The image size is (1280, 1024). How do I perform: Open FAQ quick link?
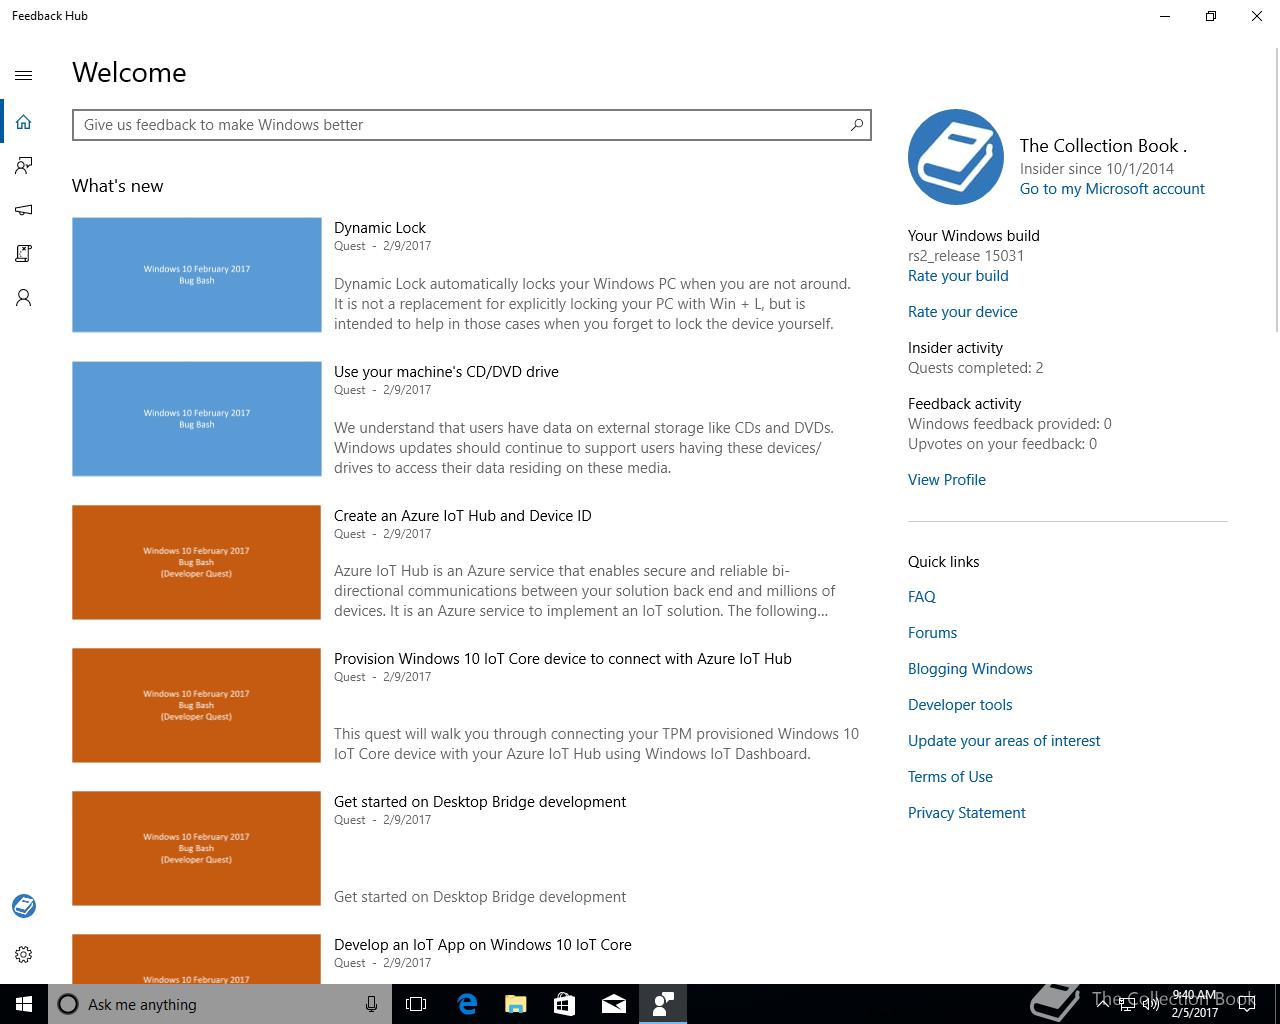tap(922, 597)
